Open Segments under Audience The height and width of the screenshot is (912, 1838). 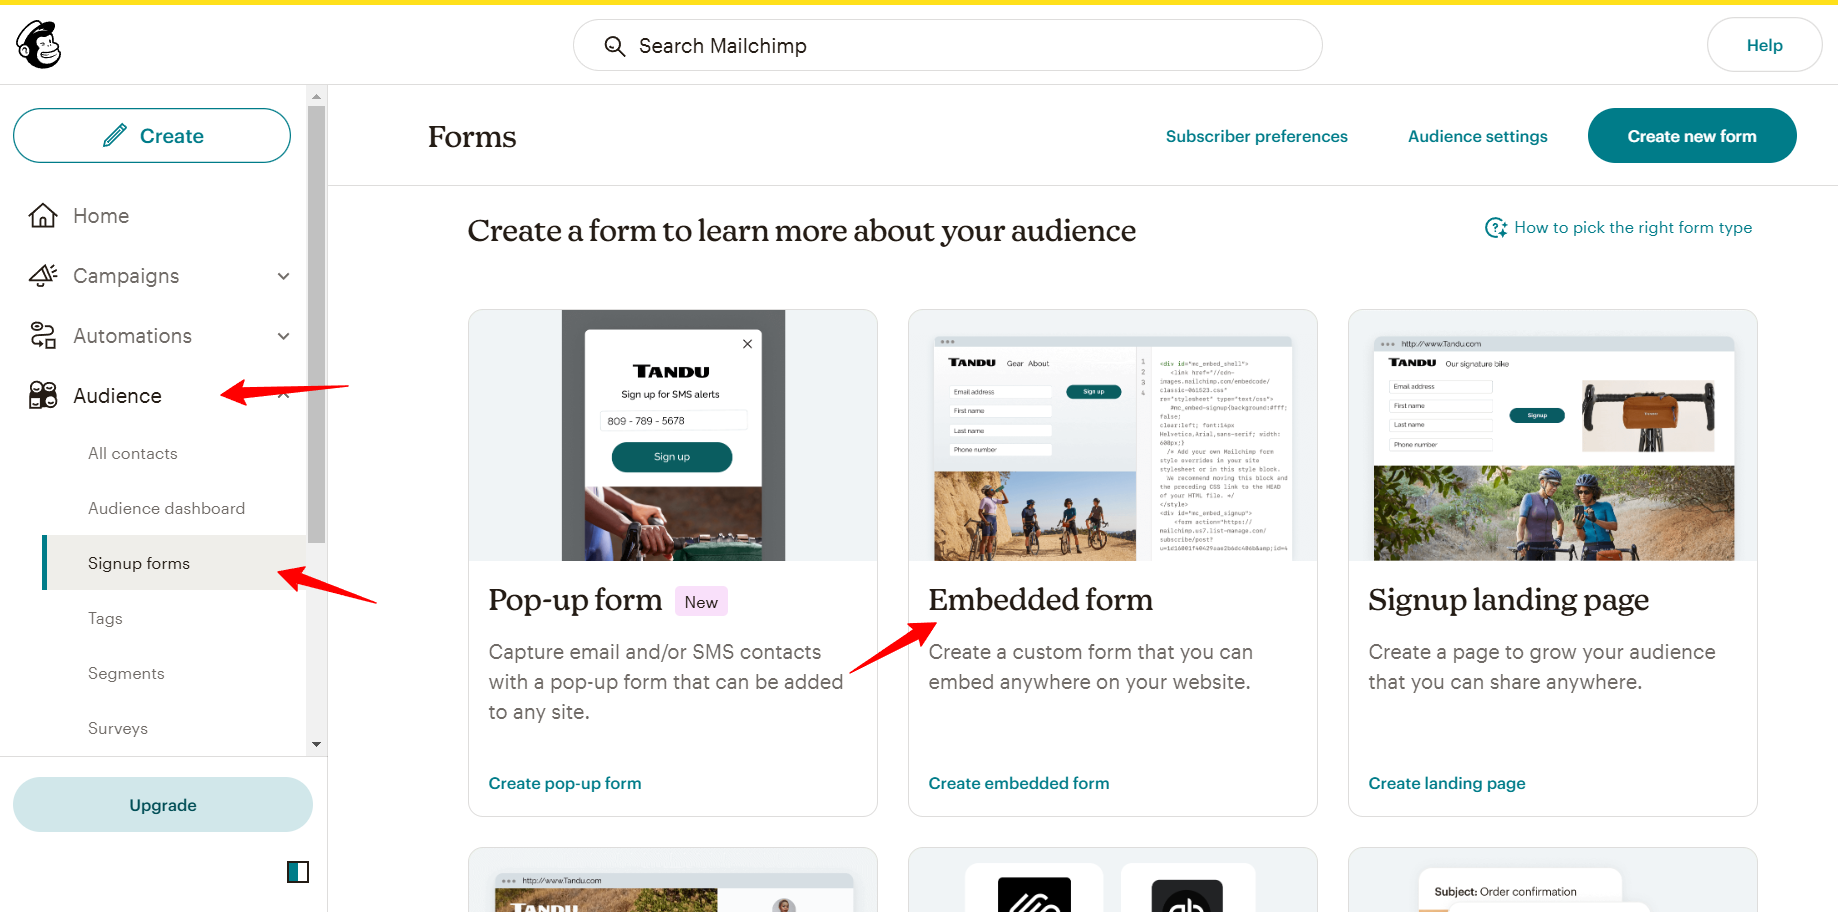pyautogui.click(x=126, y=674)
